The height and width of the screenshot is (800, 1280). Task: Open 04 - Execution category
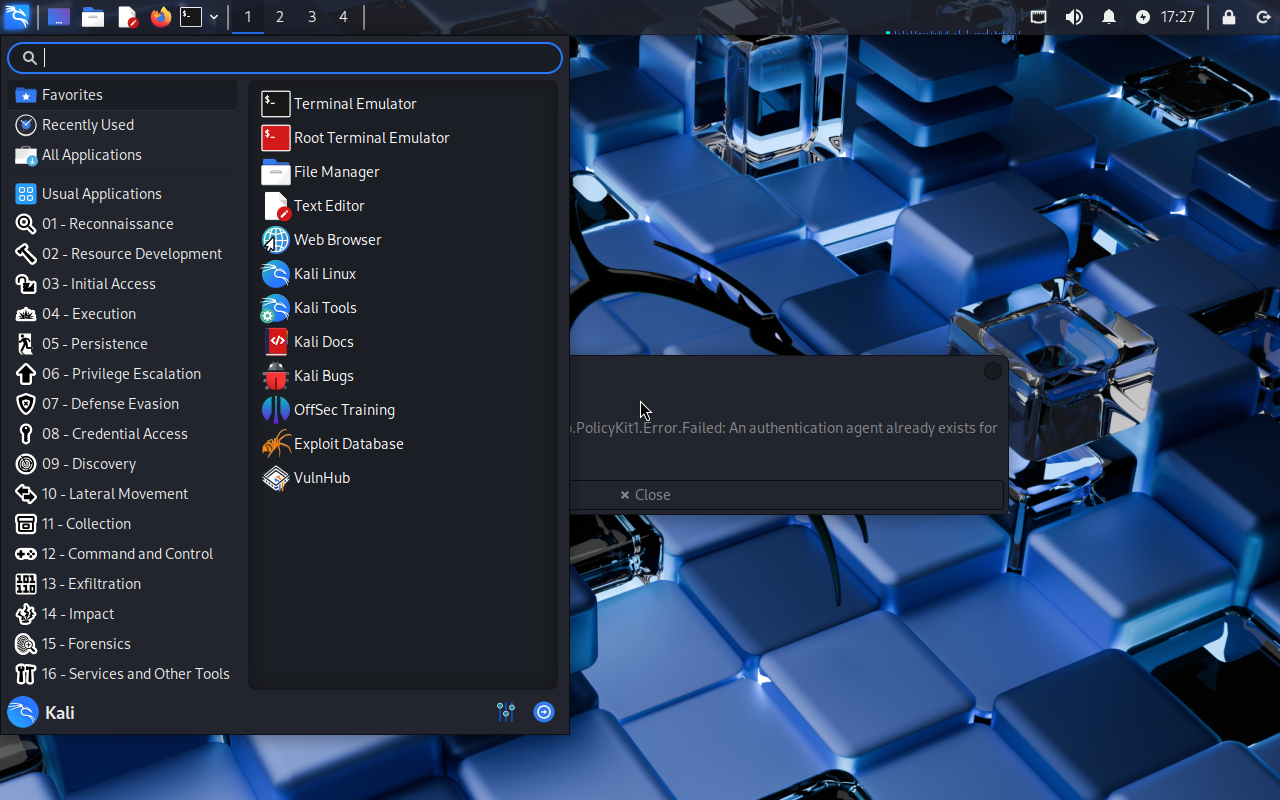(x=123, y=314)
